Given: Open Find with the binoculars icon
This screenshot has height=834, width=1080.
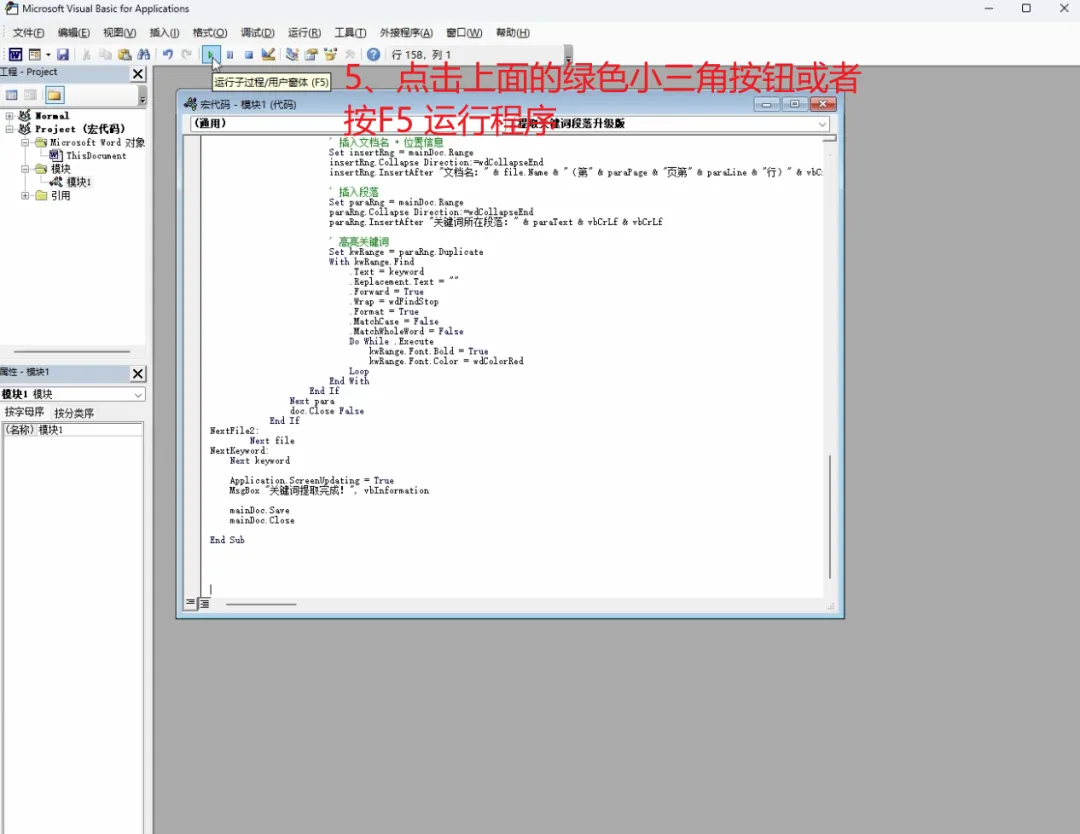Looking at the screenshot, I should tap(143, 54).
